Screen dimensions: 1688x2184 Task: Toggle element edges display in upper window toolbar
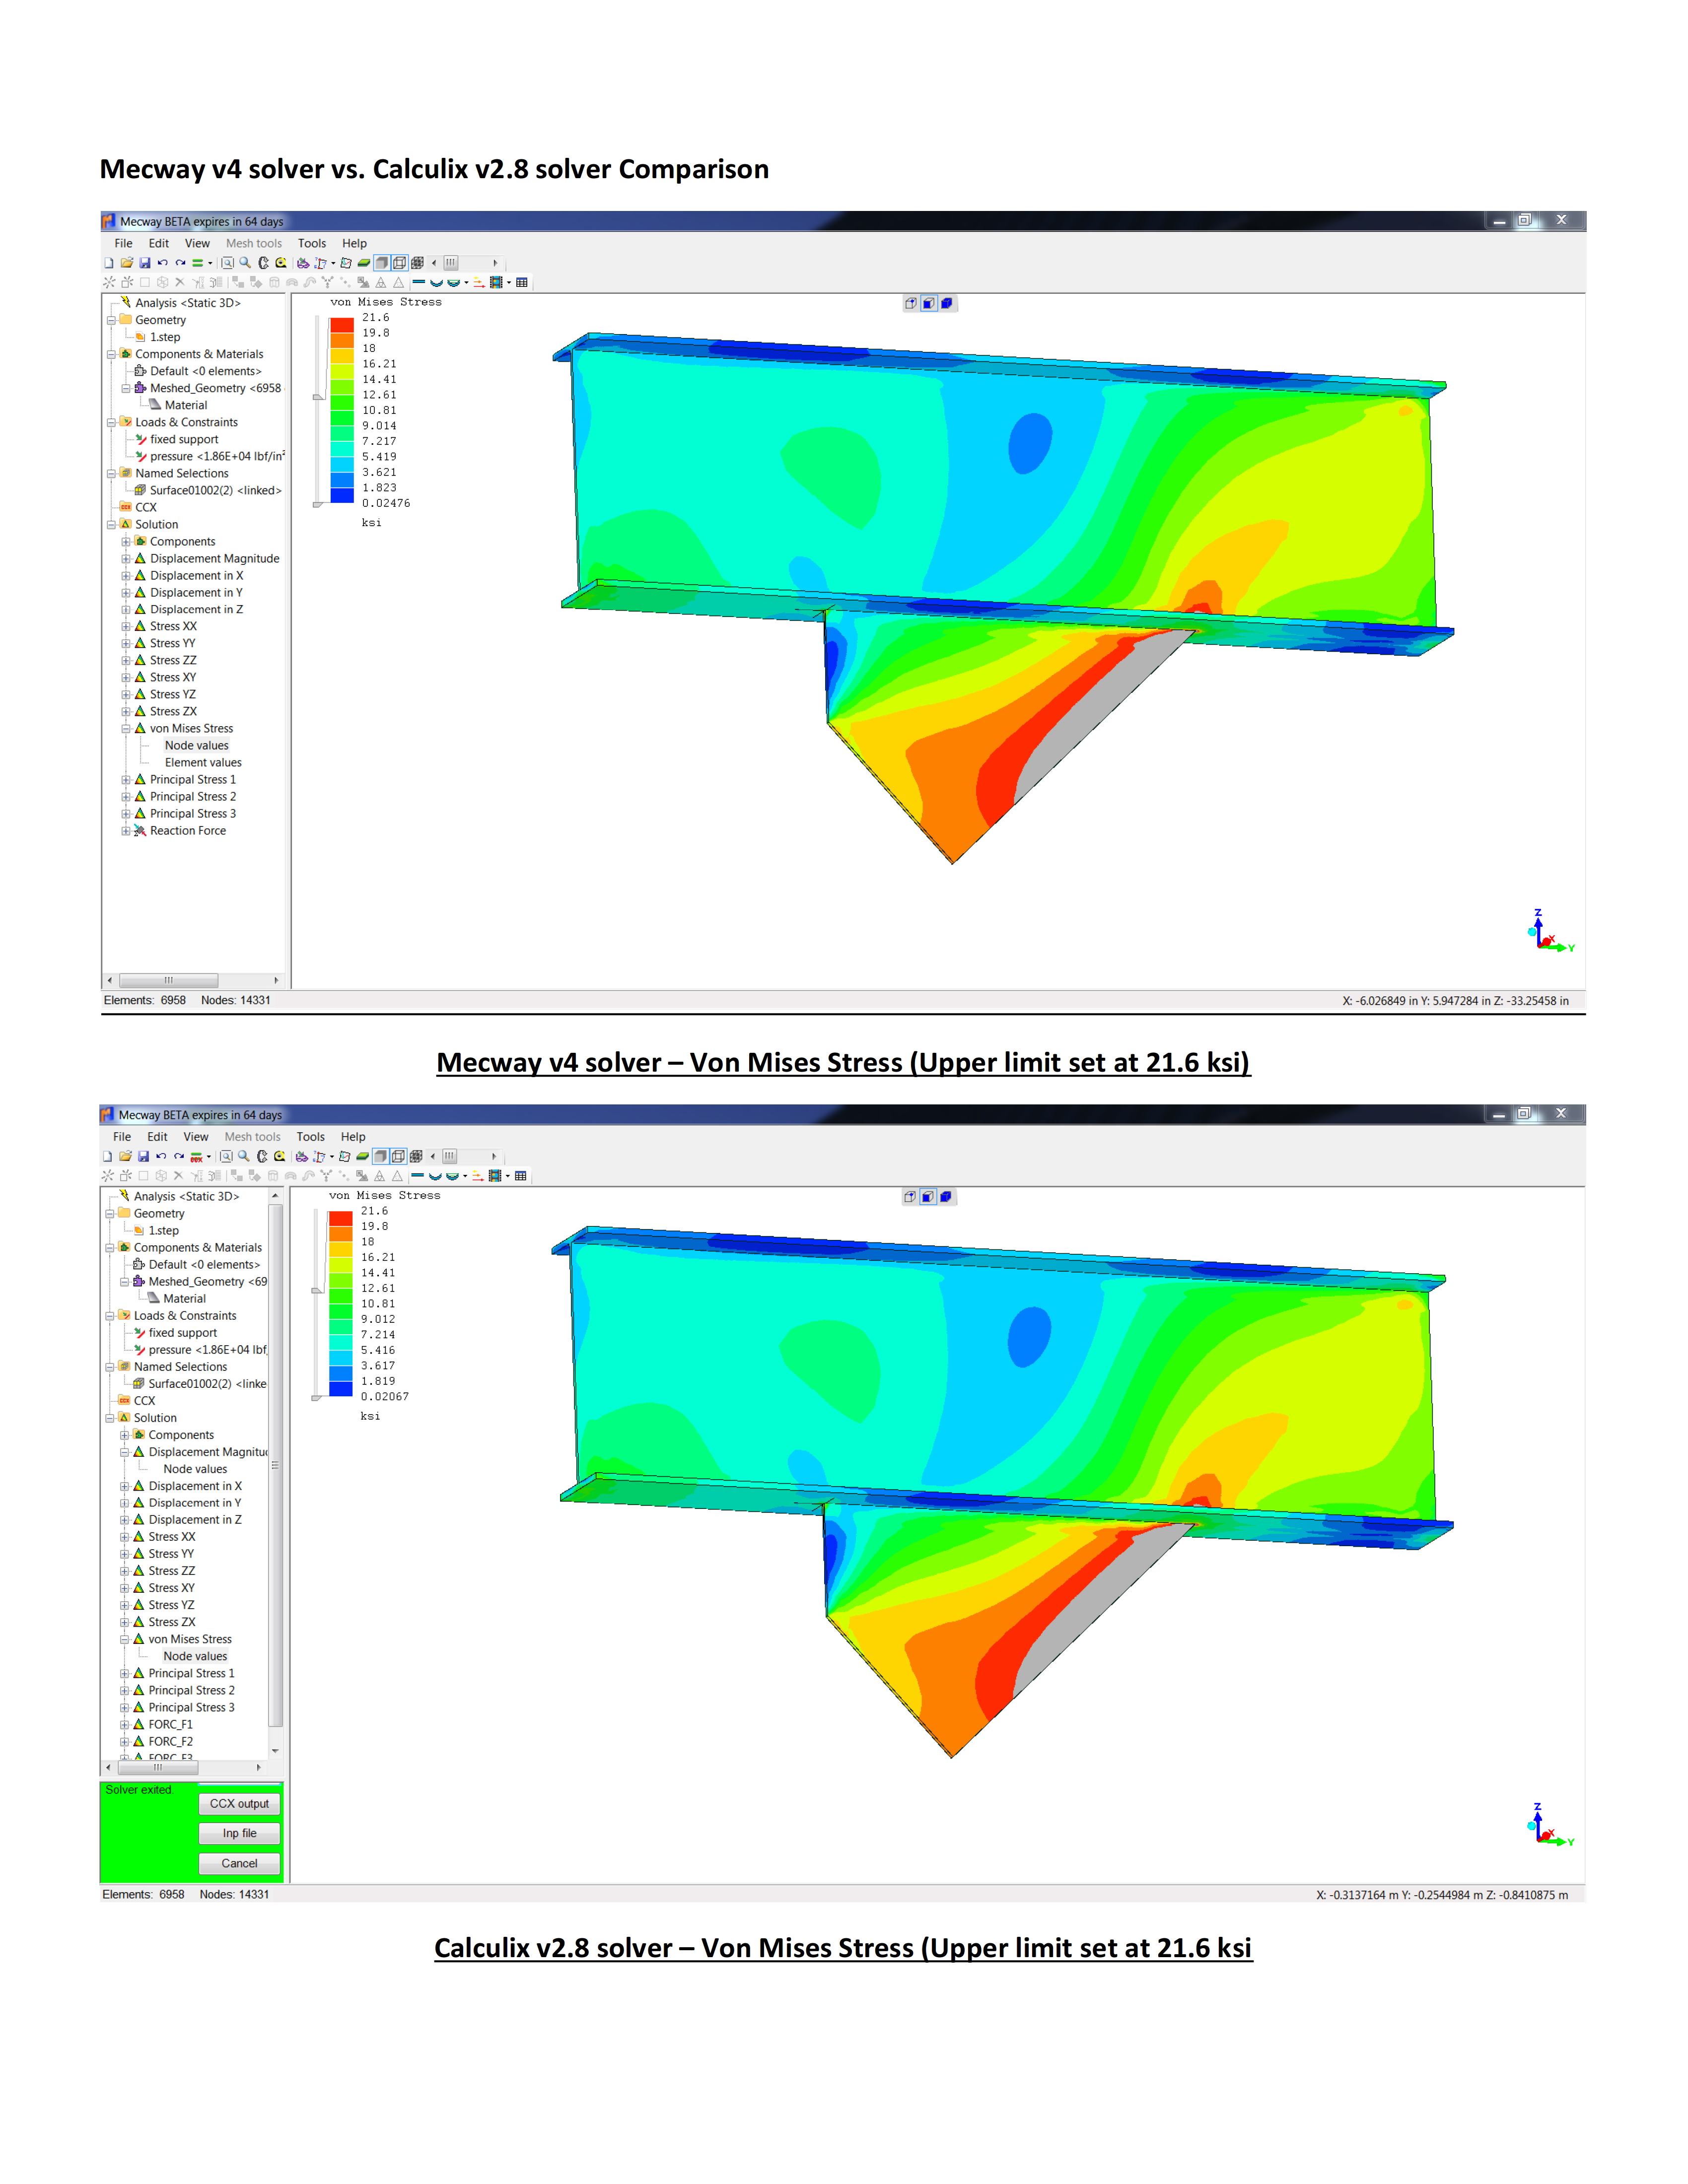pyautogui.click(x=399, y=263)
